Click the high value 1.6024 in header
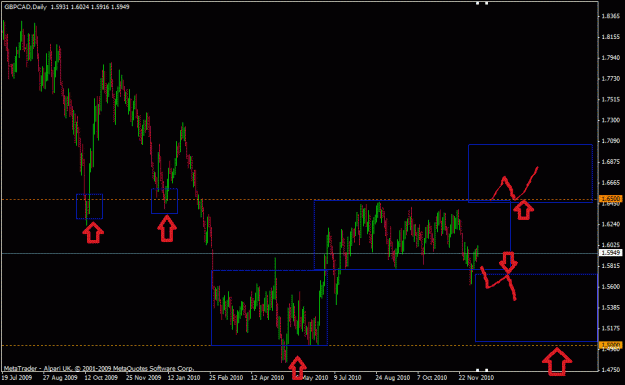 point(80,7)
